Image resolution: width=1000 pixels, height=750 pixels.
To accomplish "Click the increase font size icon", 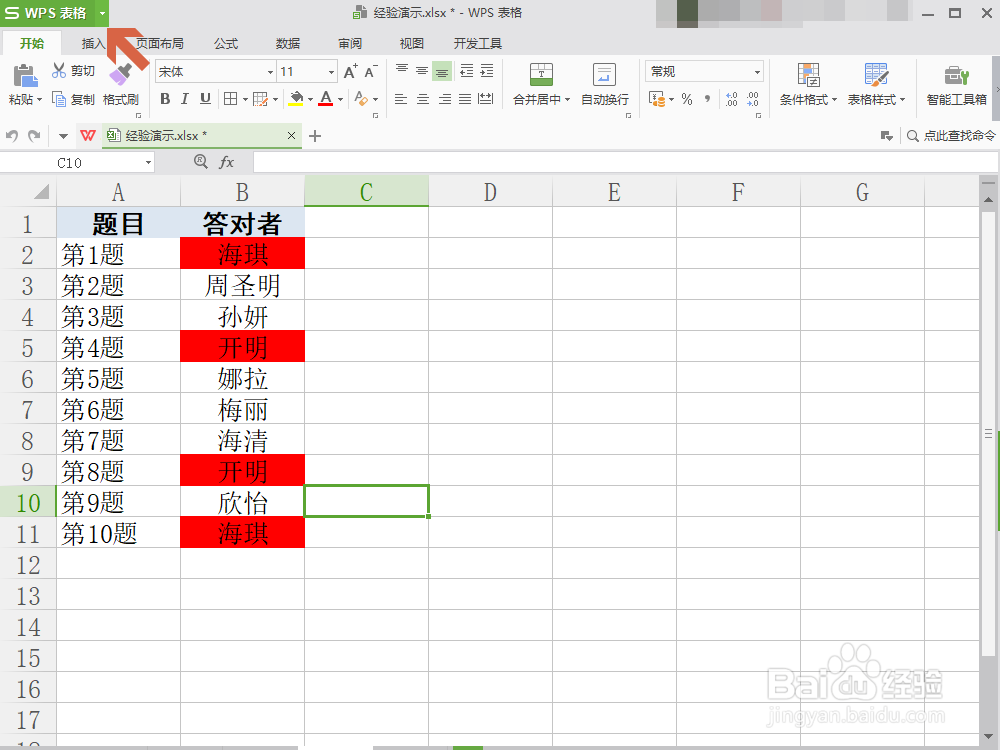I will (x=352, y=70).
